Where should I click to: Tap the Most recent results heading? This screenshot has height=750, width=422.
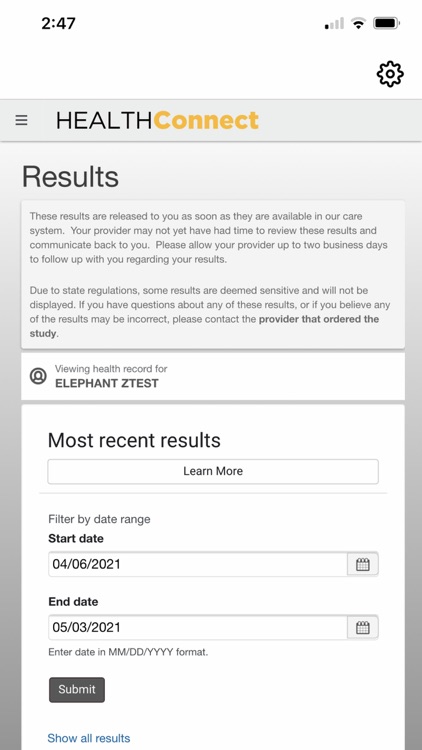coord(134,440)
